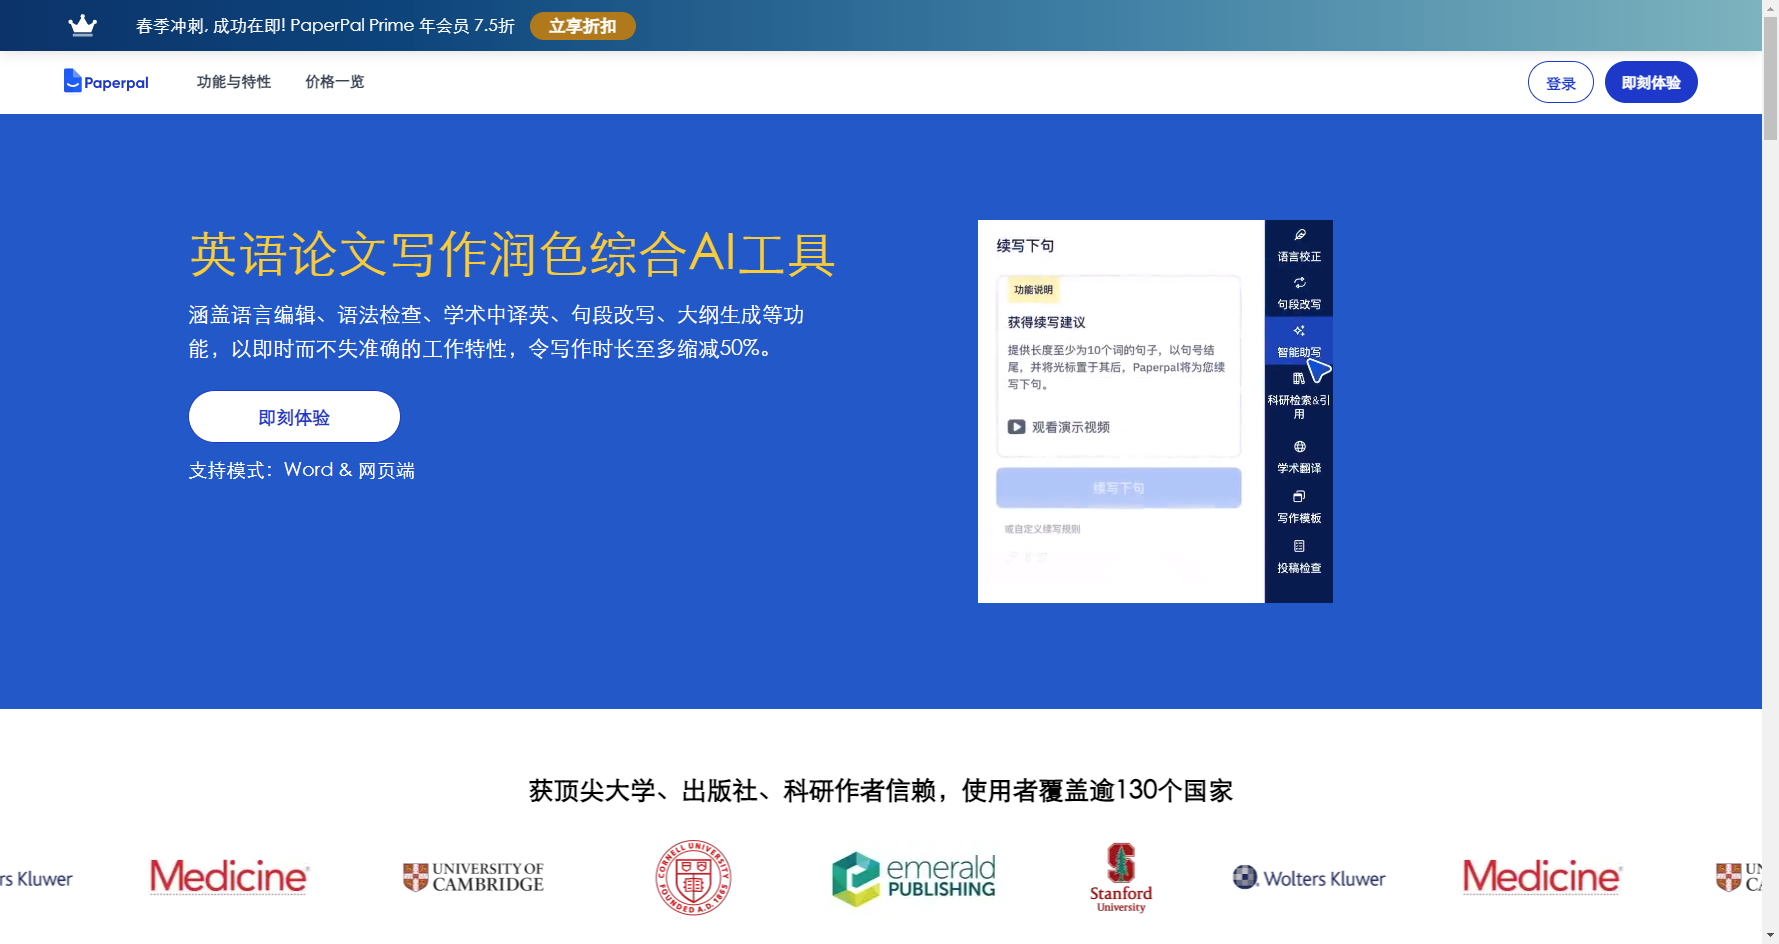Click the page vertical scrollbar thumb

coord(1770,80)
